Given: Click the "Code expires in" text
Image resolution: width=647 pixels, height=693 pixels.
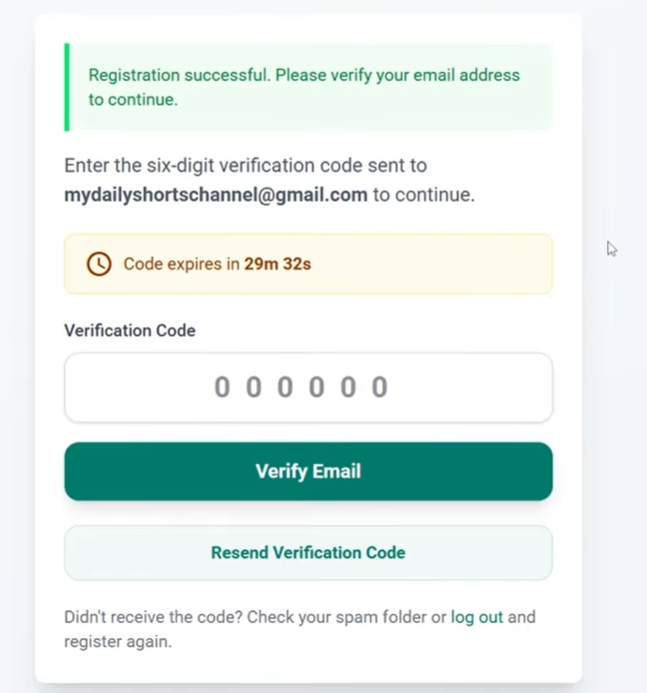Looking at the screenshot, I should pos(181,264).
